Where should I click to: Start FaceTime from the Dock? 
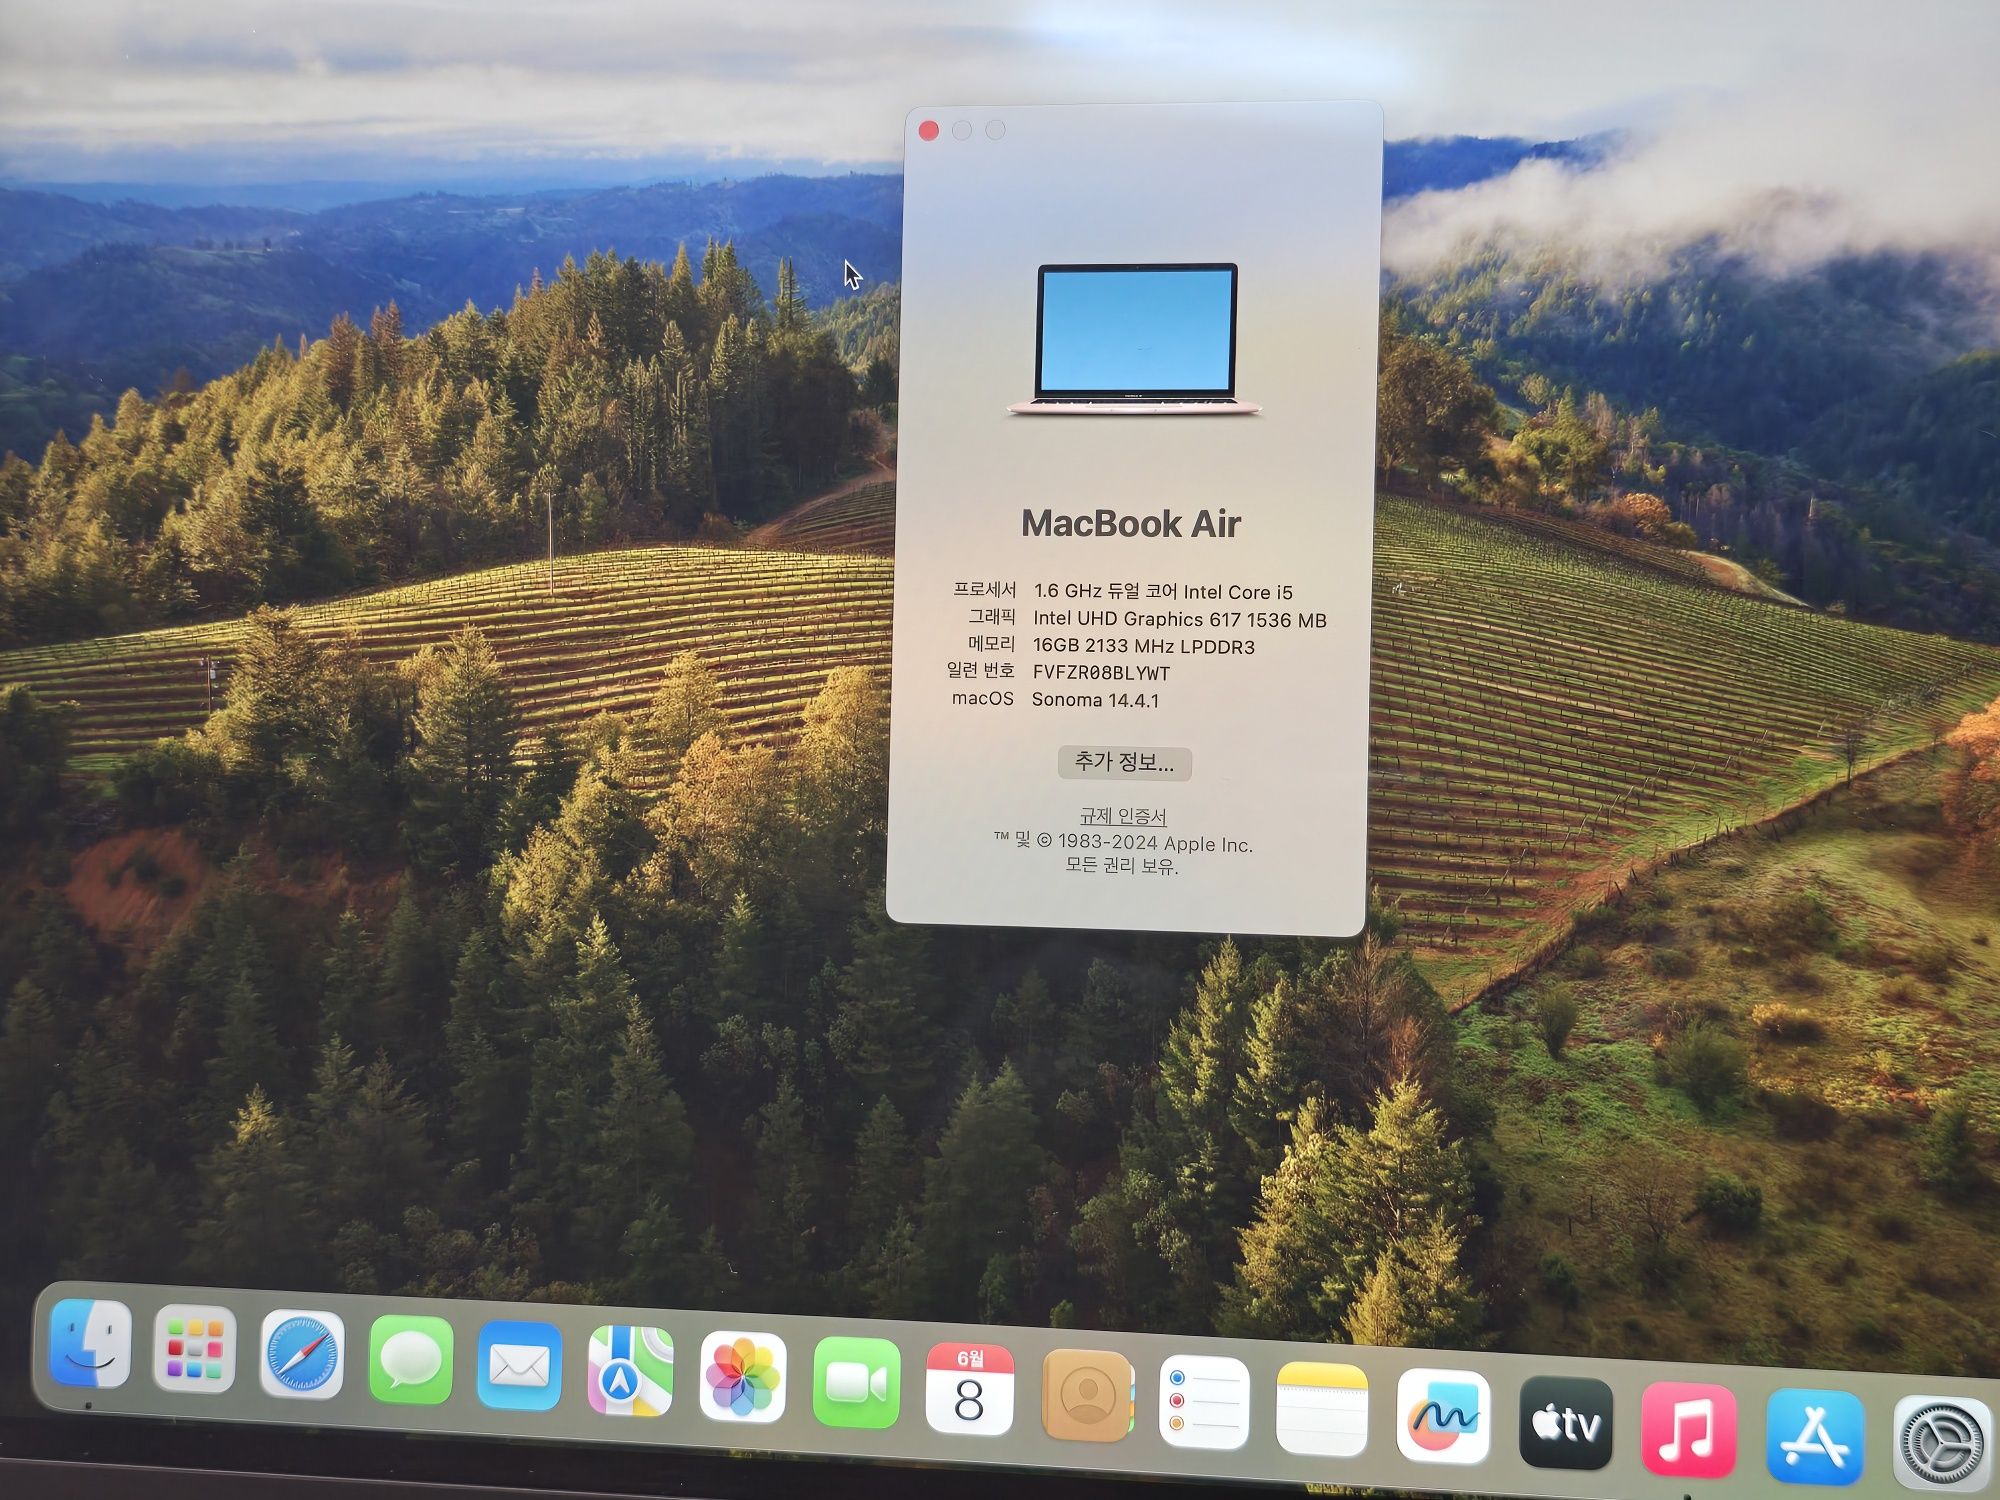[857, 1383]
